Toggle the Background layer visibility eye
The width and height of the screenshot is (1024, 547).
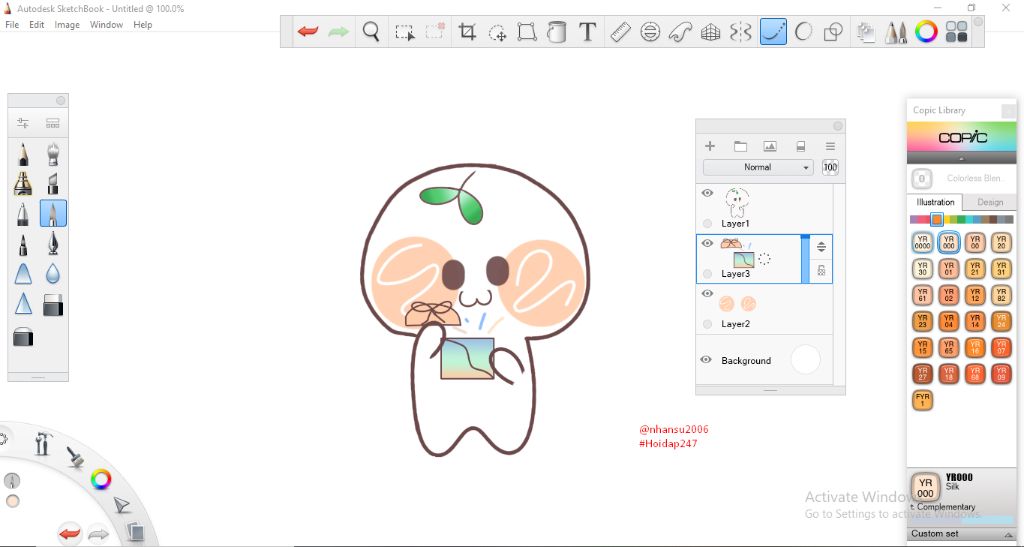tap(706, 360)
